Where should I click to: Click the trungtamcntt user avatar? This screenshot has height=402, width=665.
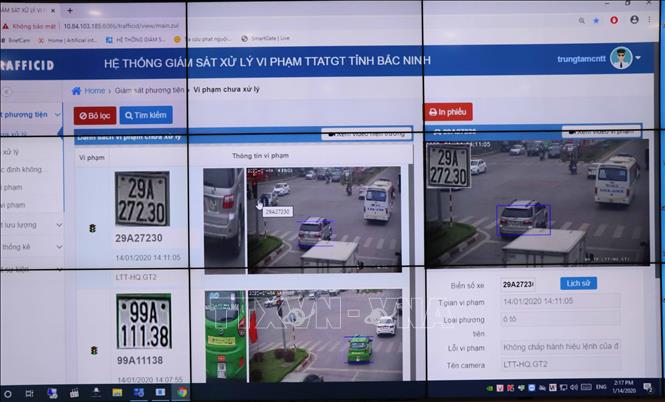coord(621,58)
